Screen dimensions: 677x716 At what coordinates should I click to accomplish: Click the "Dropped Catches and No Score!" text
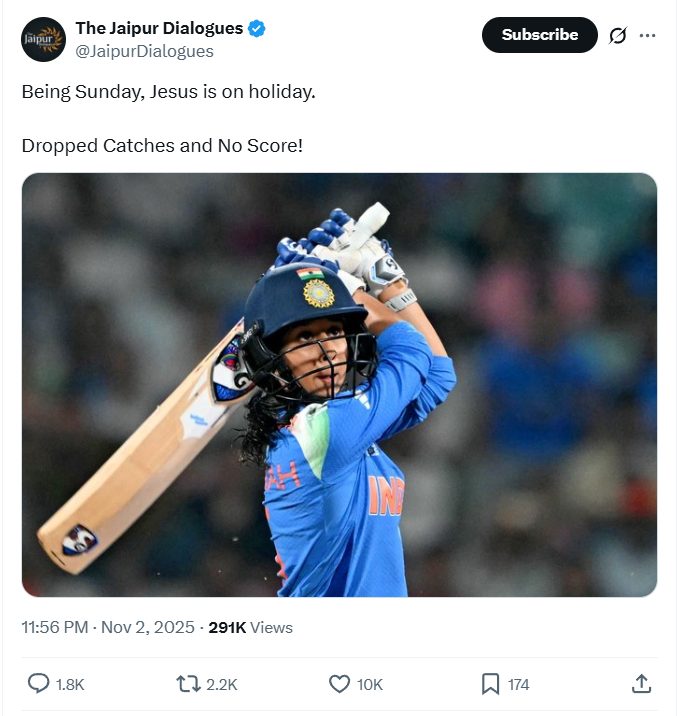click(x=162, y=145)
